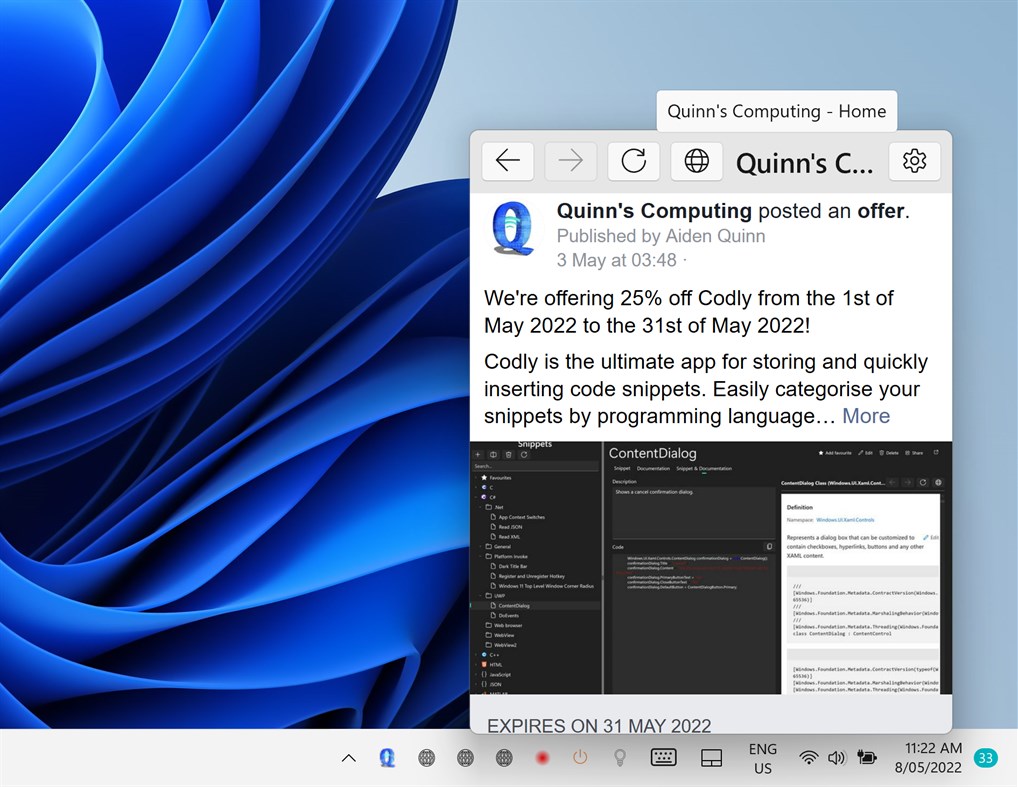Toggle the lightbulb icon in the system tray
This screenshot has width=1018, height=787.
coord(619,758)
